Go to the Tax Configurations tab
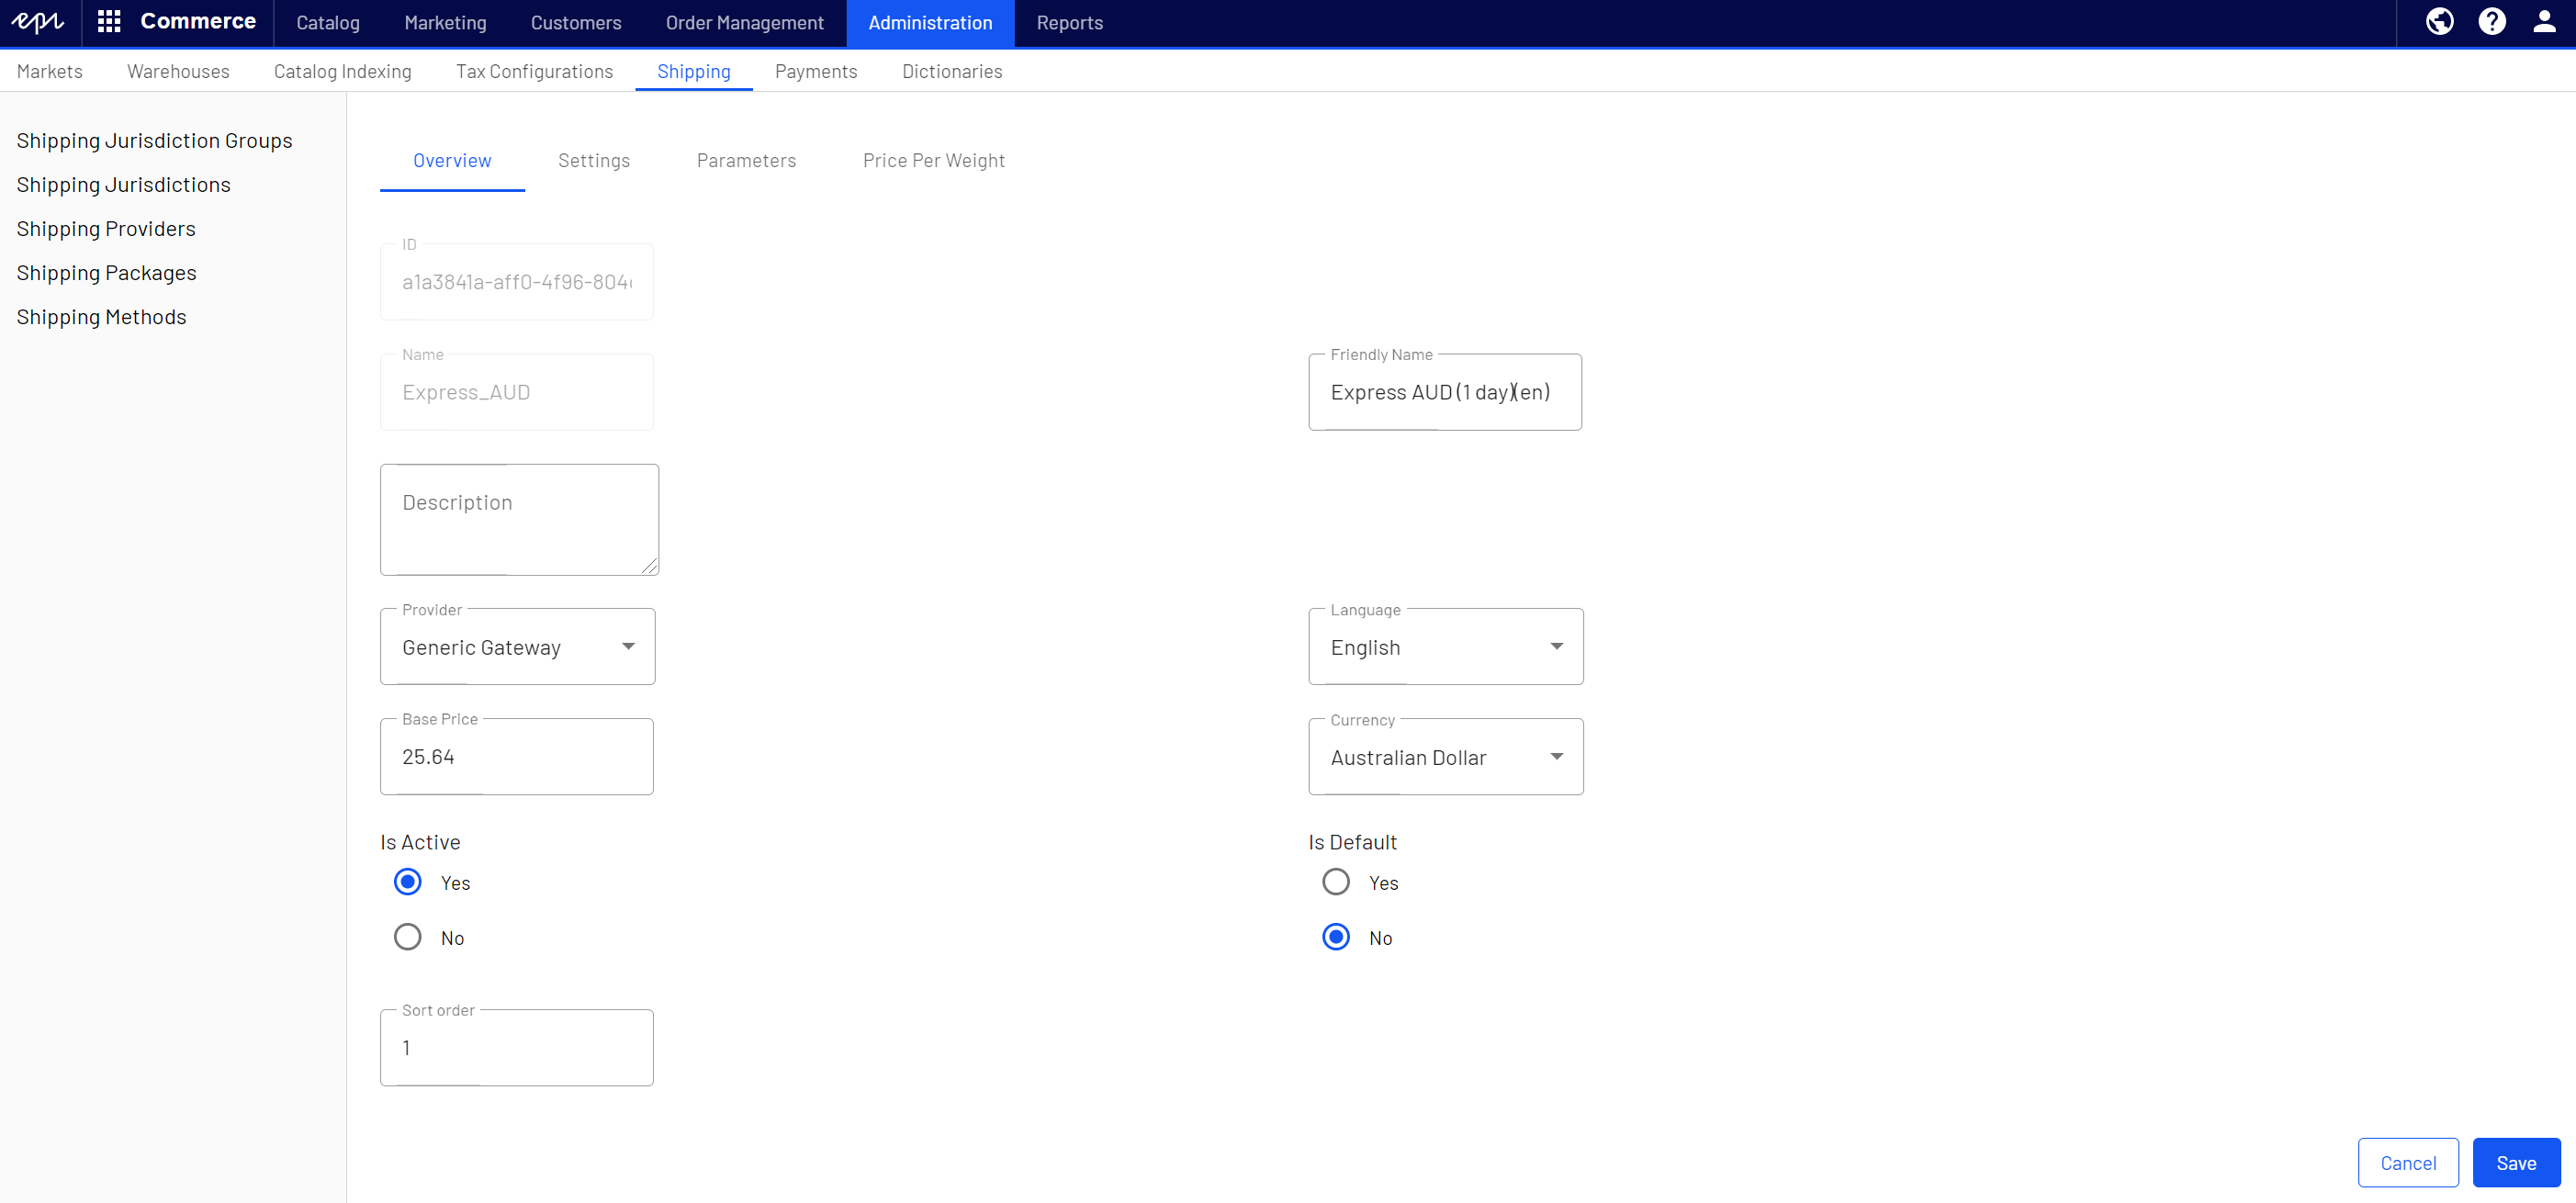This screenshot has width=2576, height=1203. point(535,71)
